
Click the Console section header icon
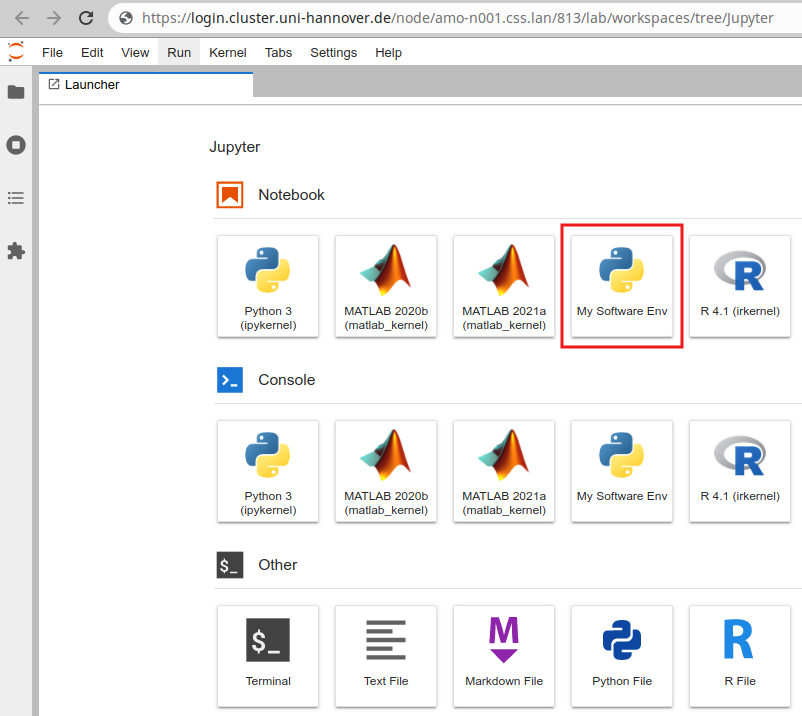pos(230,380)
